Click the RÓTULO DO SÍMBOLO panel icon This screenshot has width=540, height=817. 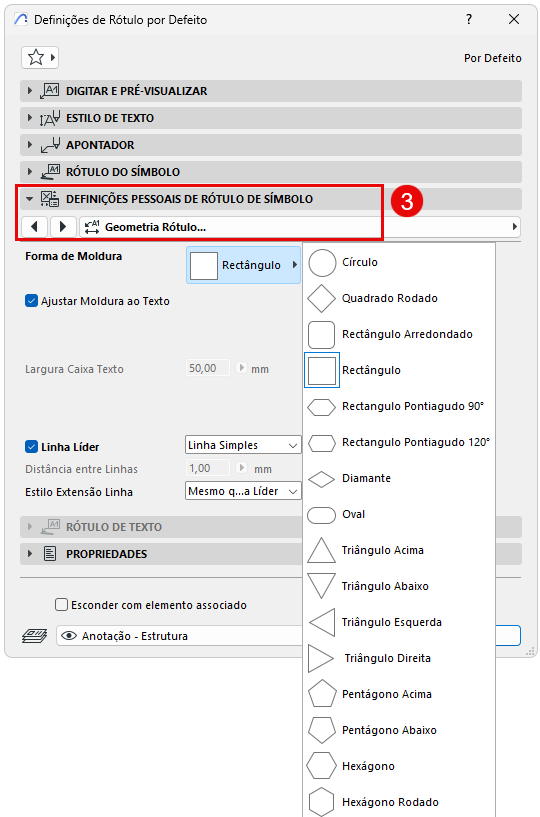coord(50,171)
